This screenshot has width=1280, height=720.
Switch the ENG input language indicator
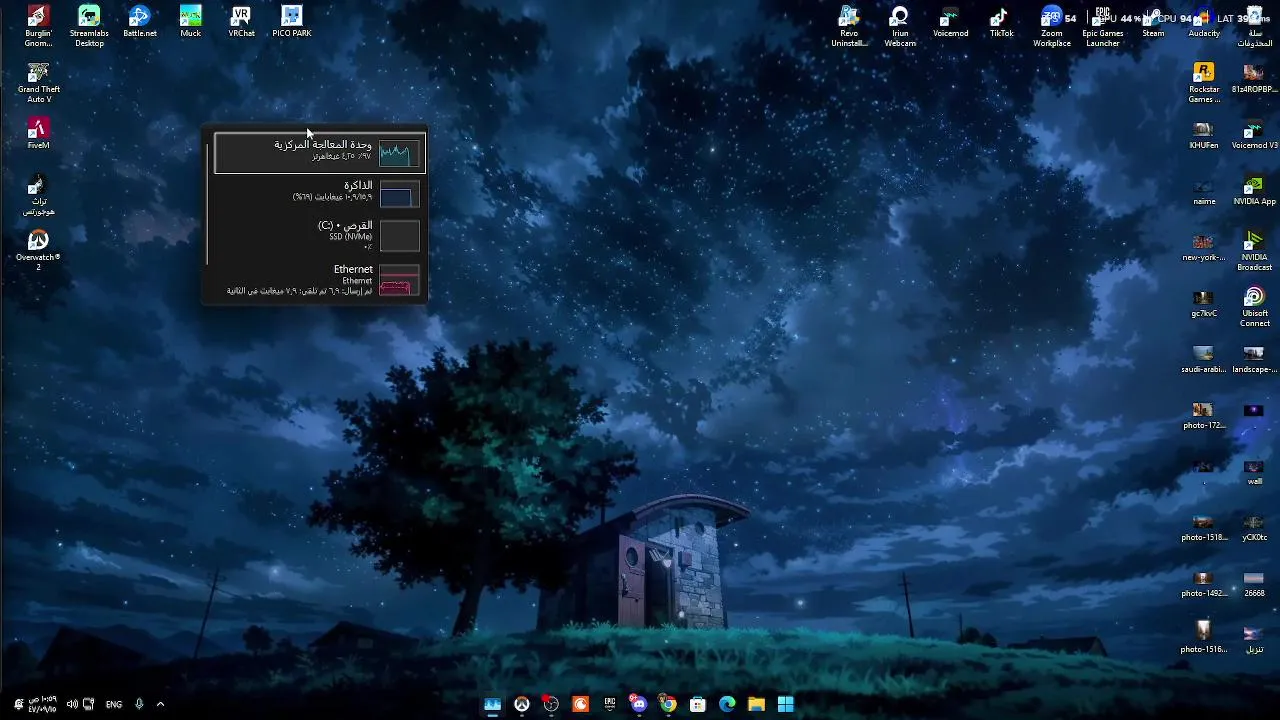tap(114, 704)
